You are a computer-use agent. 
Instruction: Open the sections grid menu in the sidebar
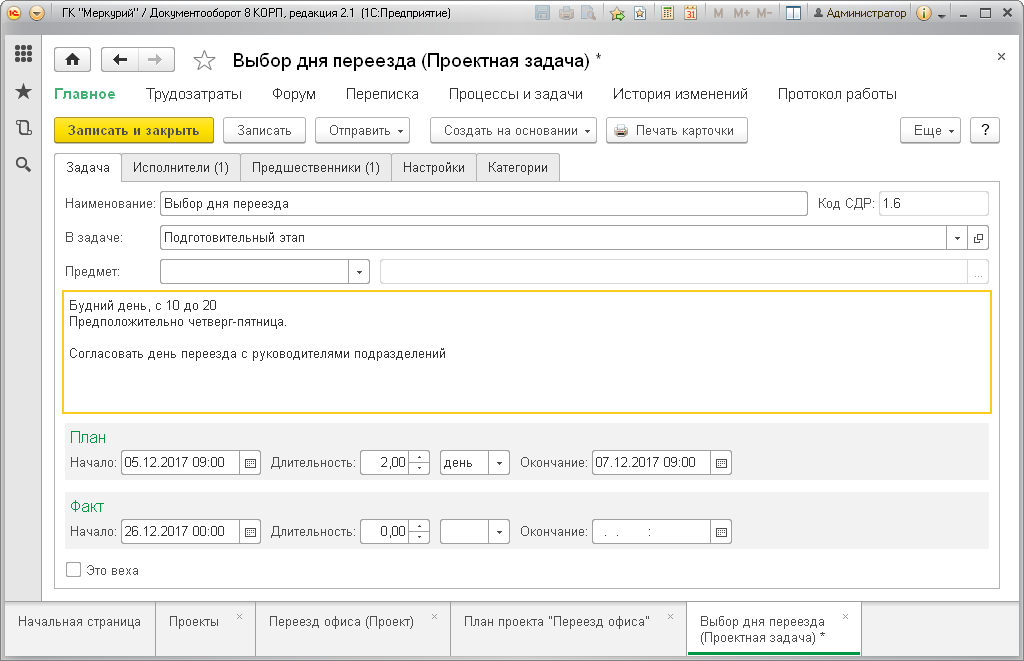24,54
